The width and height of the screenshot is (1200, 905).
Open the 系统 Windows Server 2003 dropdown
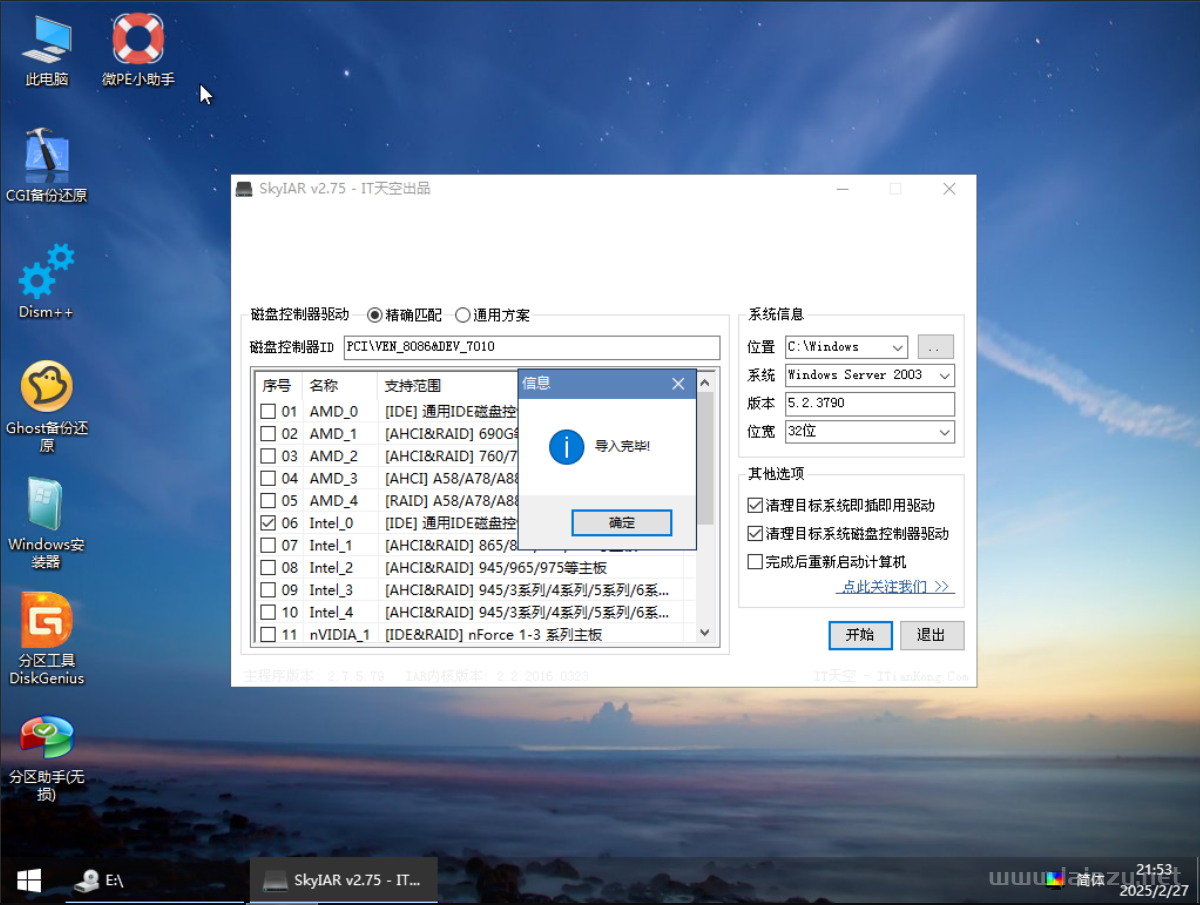[x=870, y=375]
